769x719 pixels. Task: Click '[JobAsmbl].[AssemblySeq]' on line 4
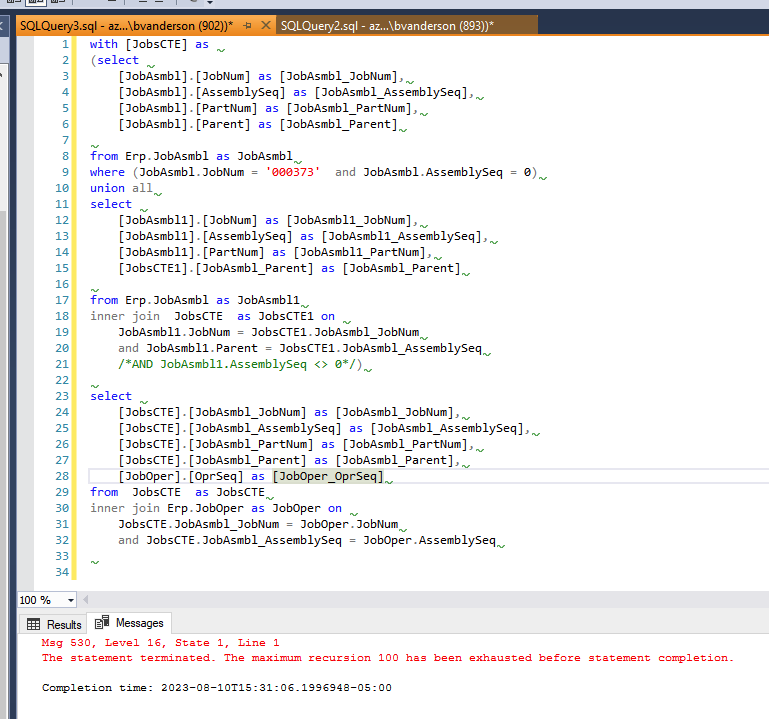point(202,92)
